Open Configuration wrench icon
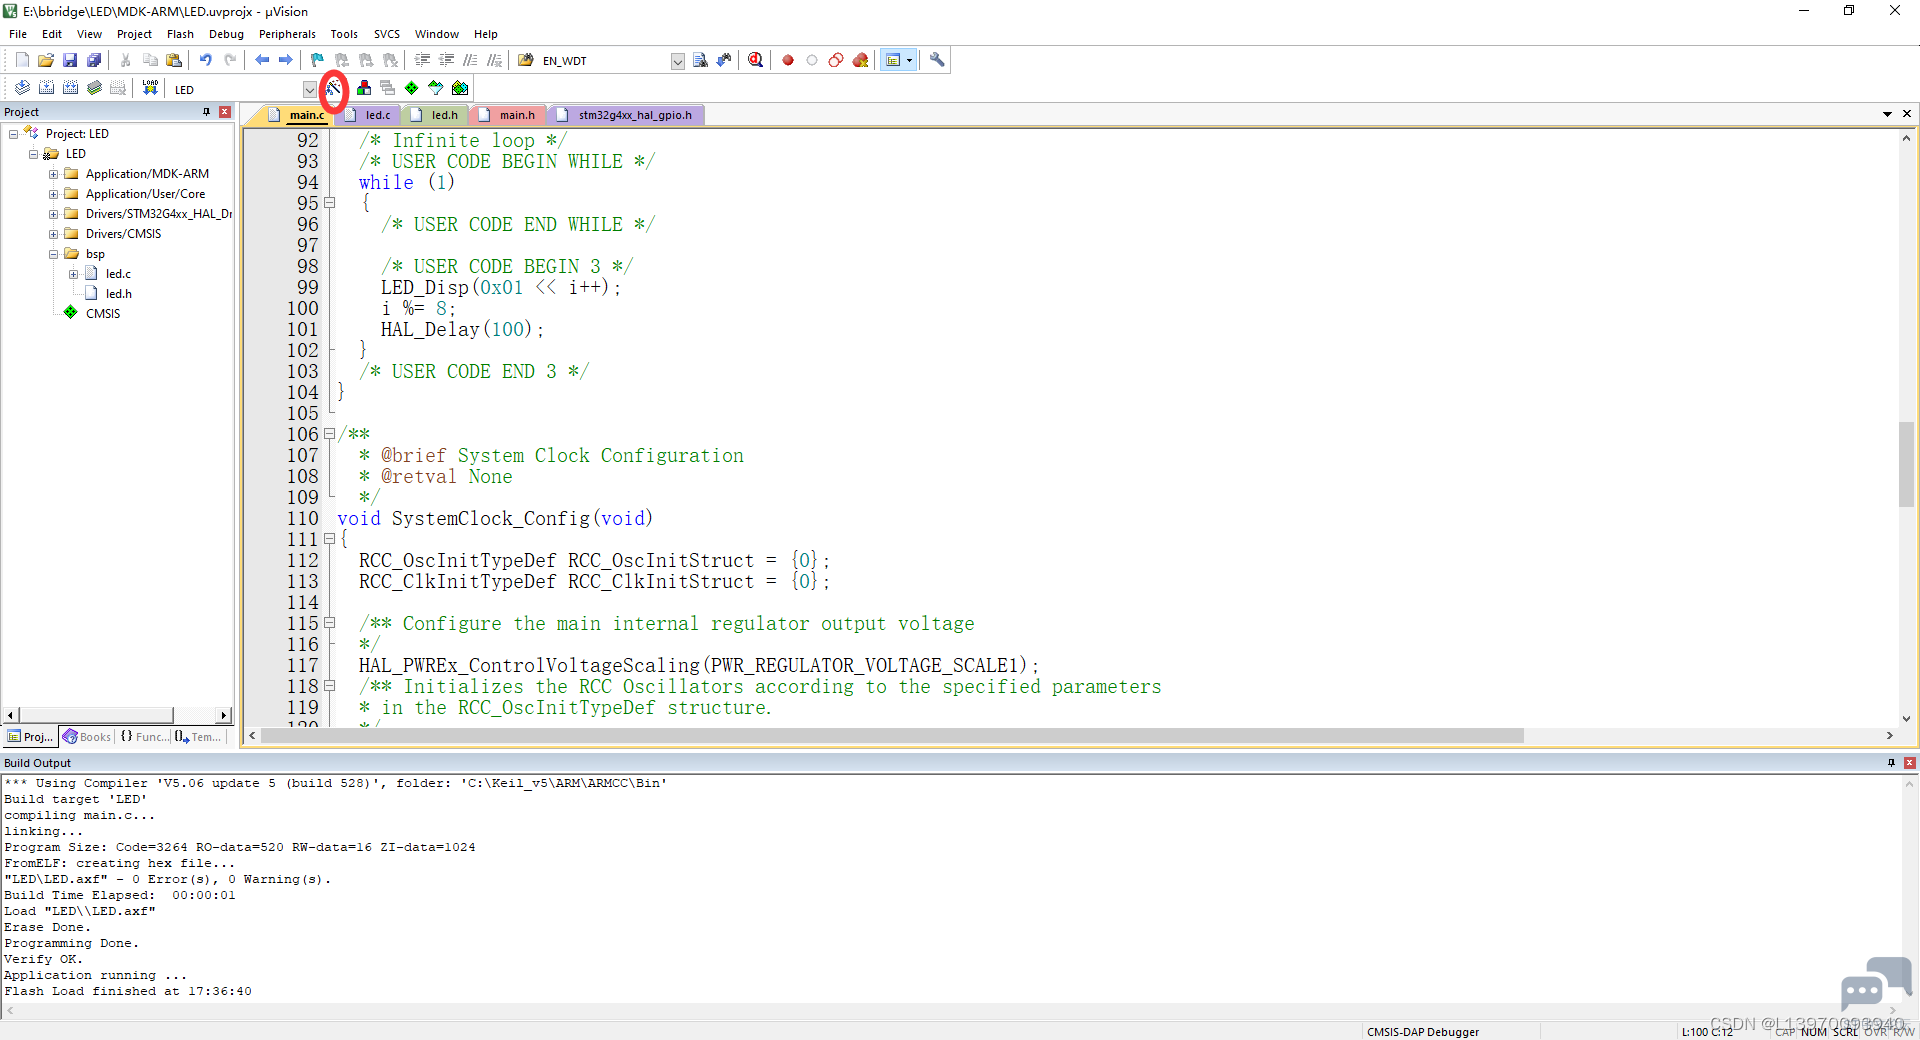 (x=937, y=60)
